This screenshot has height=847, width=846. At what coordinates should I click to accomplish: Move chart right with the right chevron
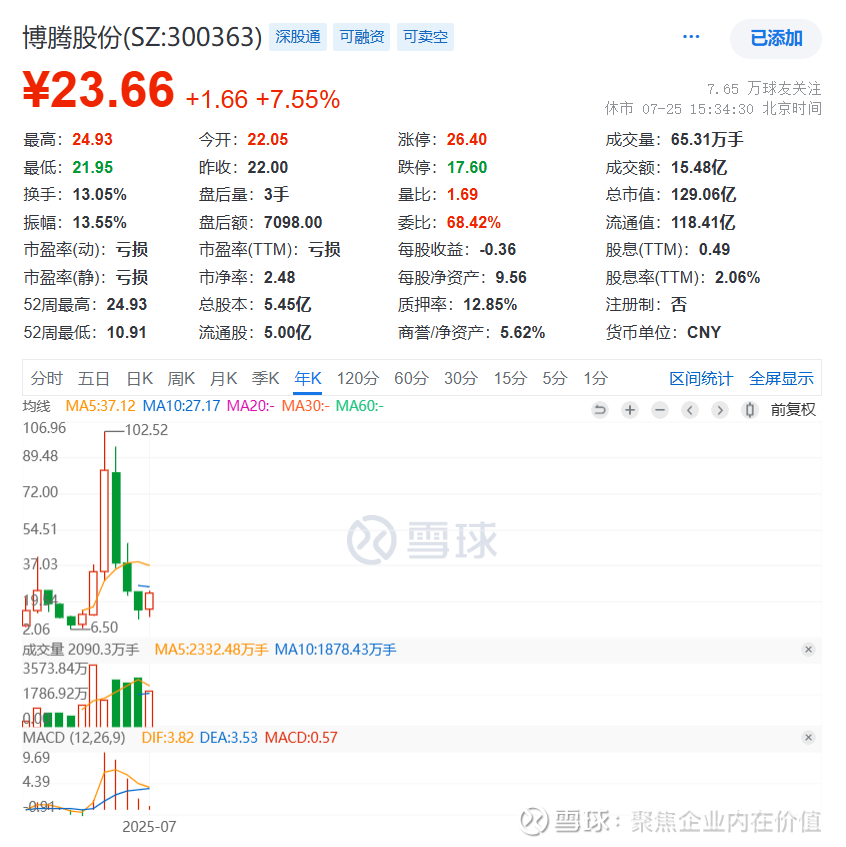coord(720,410)
